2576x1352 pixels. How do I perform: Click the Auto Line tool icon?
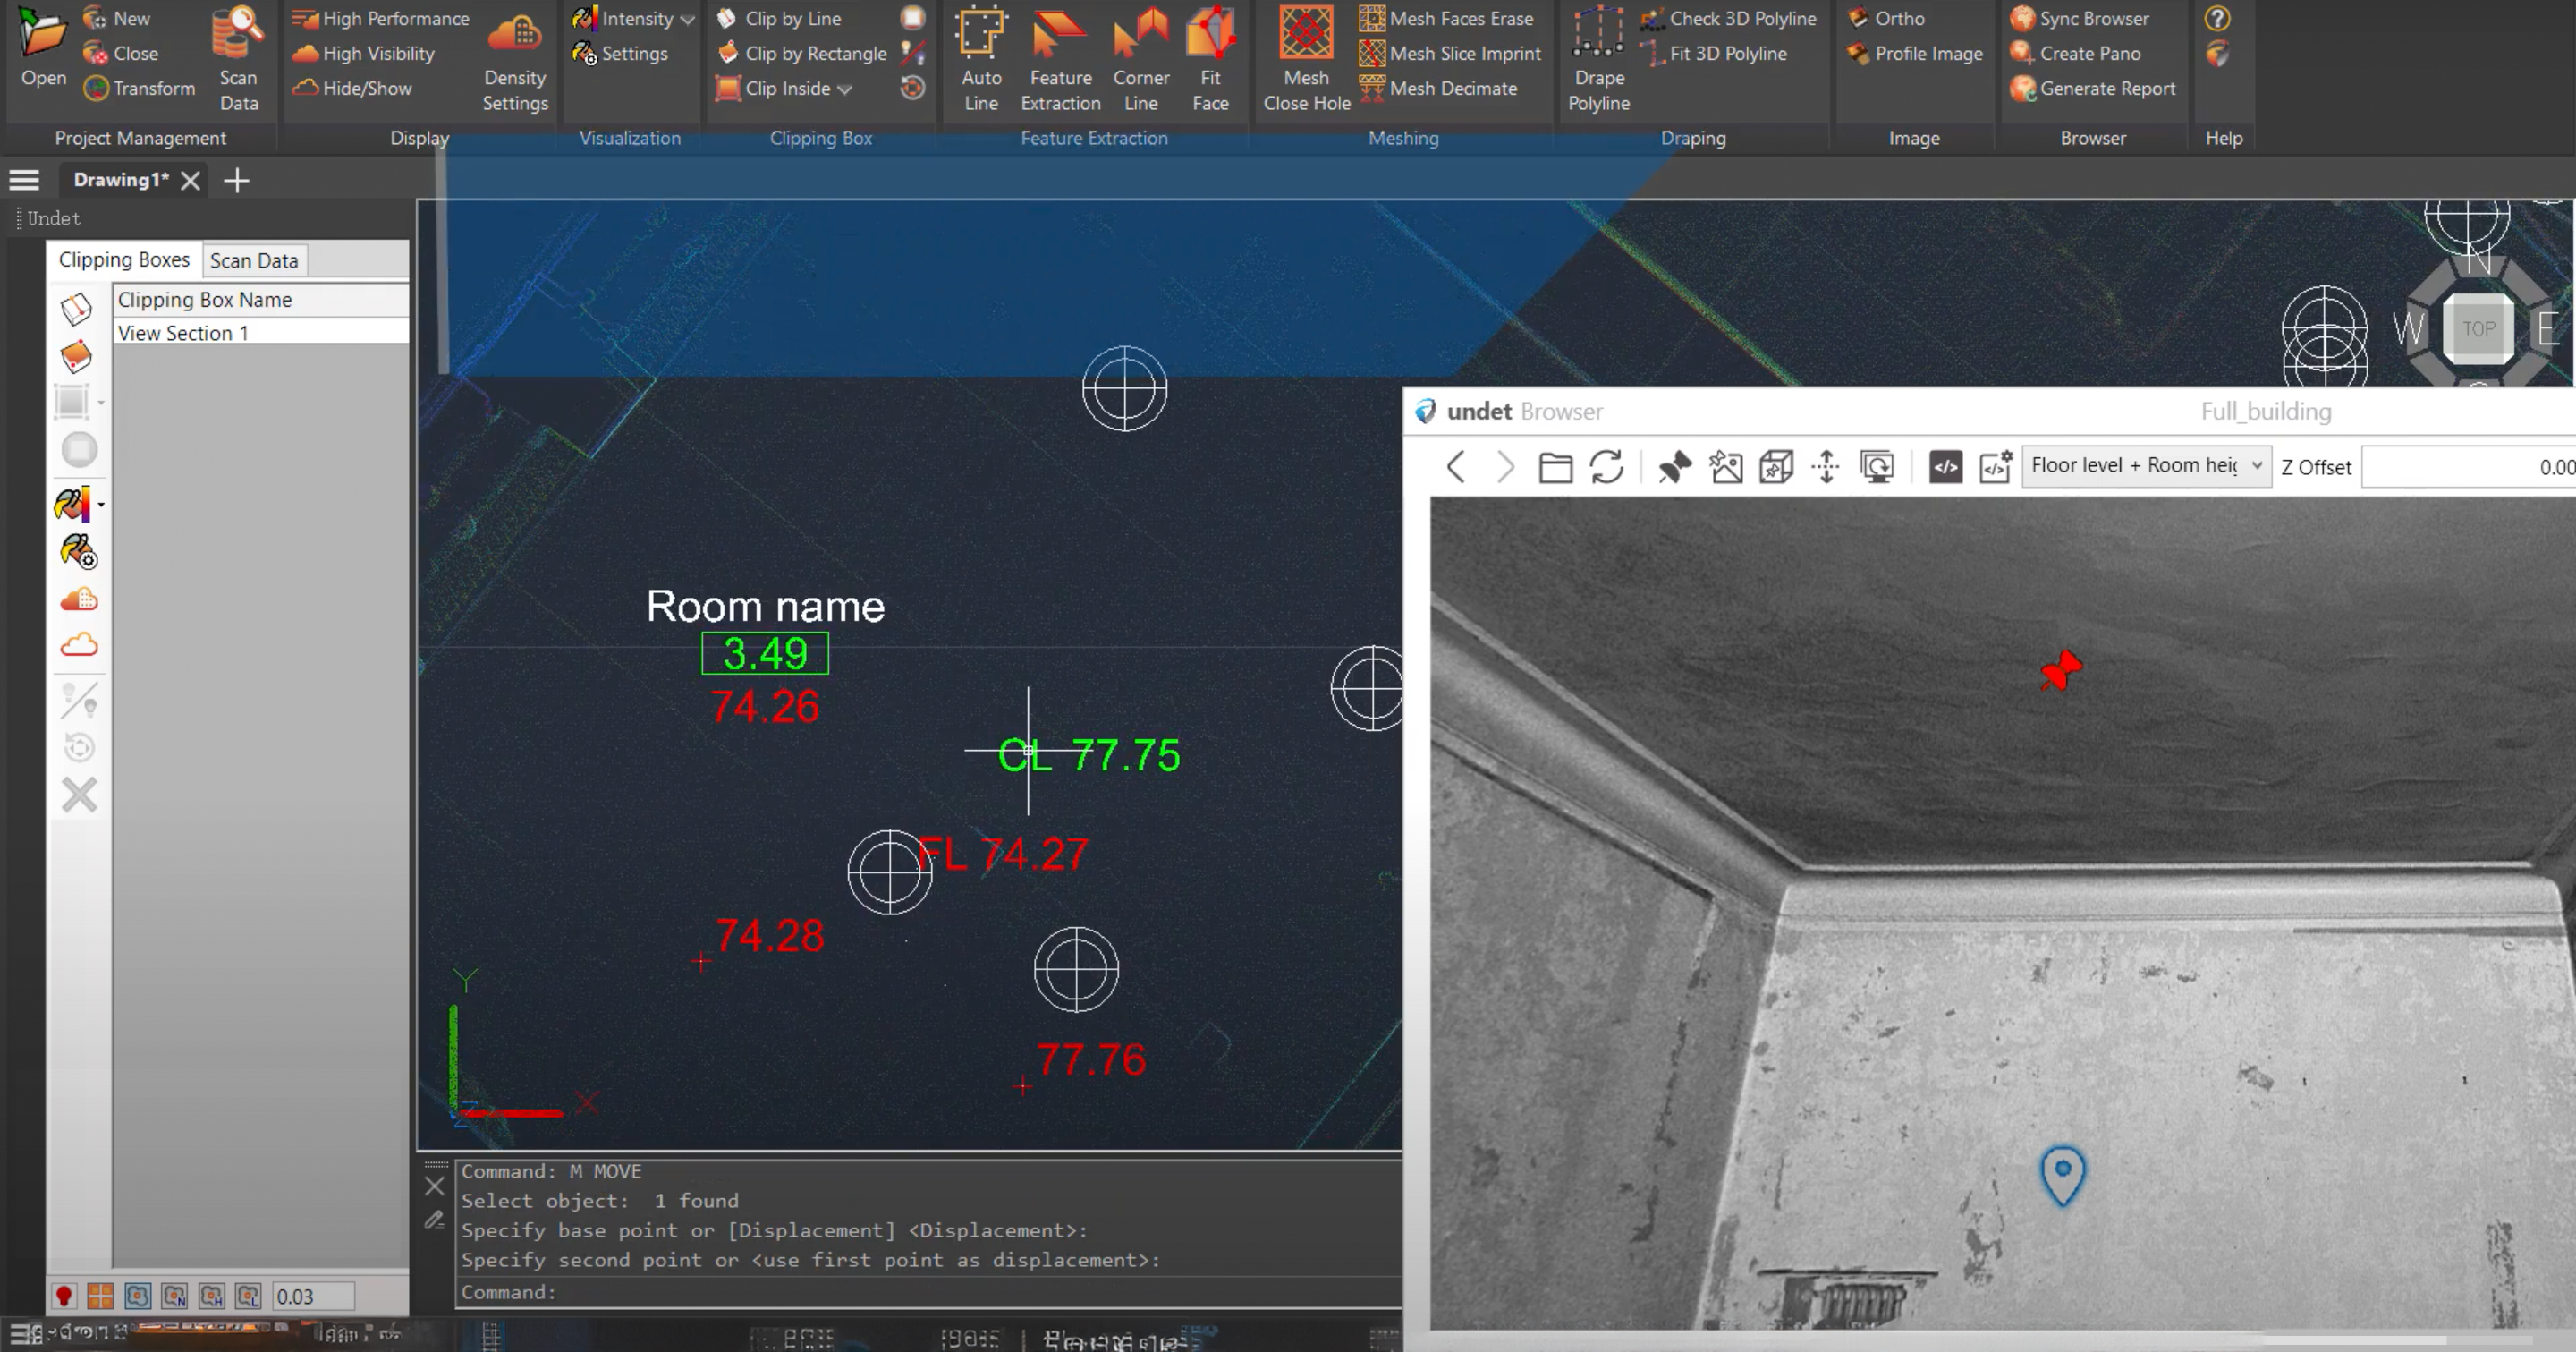click(x=980, y=35)
